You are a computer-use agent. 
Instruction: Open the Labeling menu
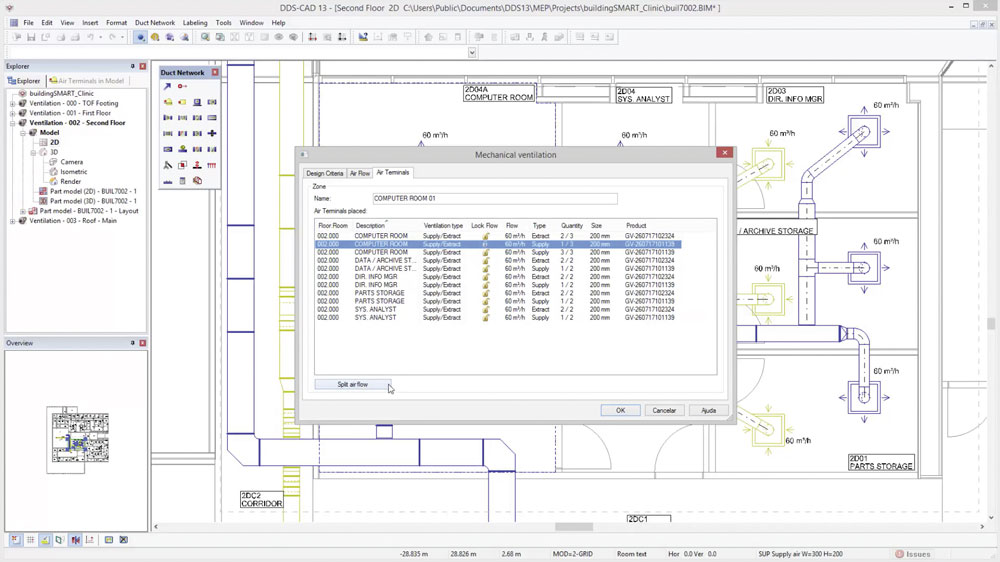[195, 22]
